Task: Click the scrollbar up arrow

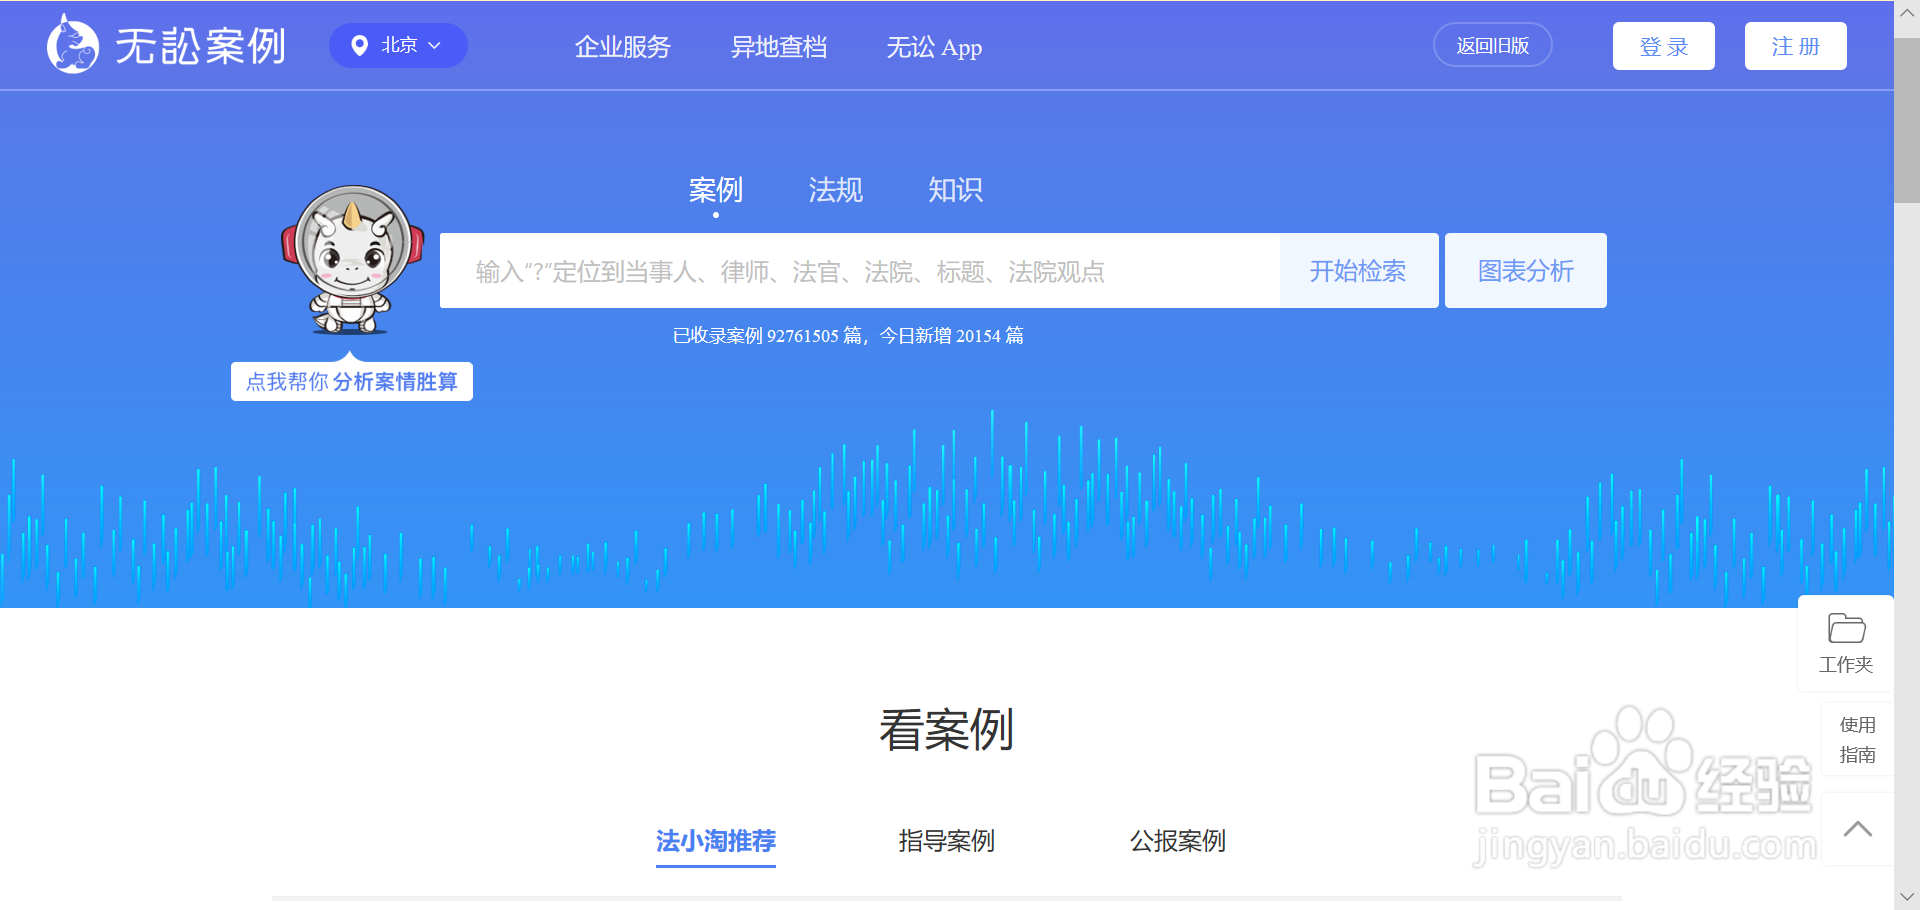Action: 1907,13
